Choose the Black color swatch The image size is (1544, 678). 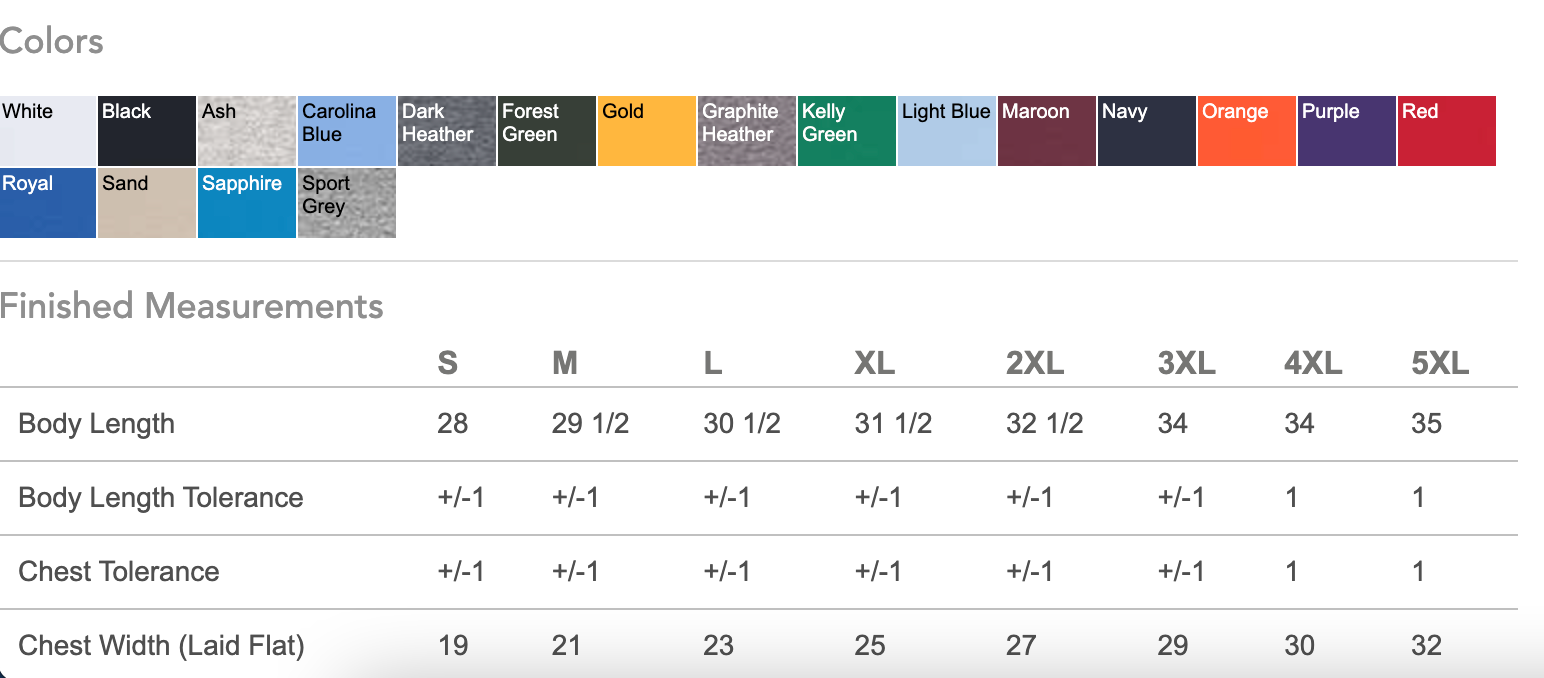point(147,131)
